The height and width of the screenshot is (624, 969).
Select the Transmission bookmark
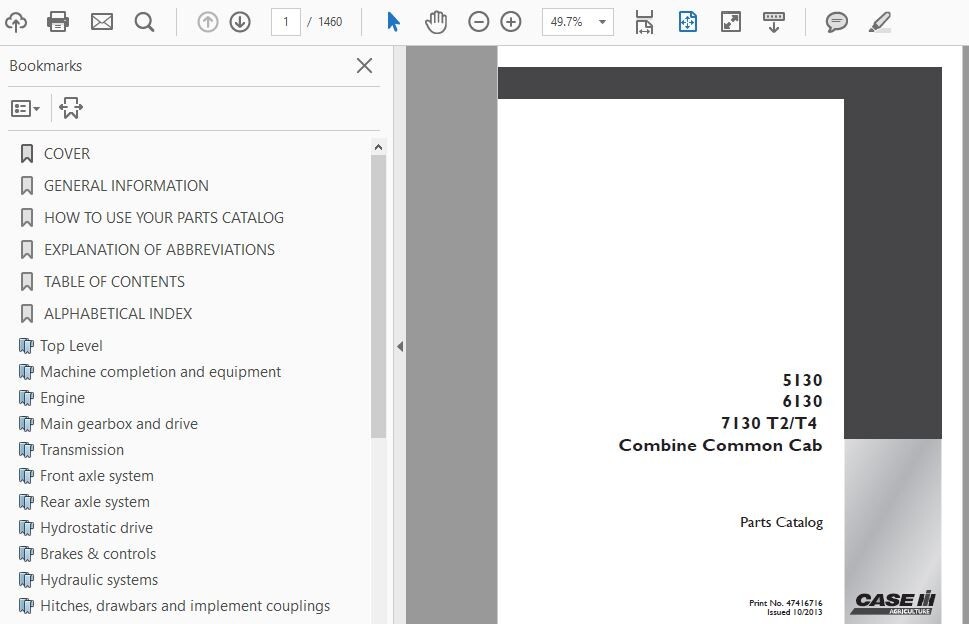point(82,450)
